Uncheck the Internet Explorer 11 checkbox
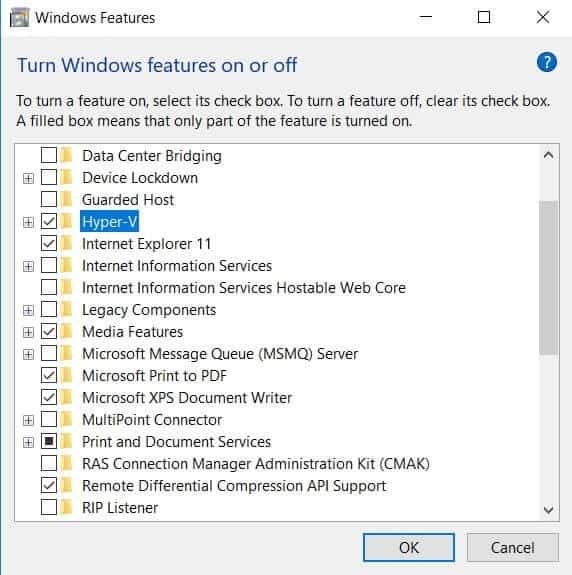Screen dimensions: 572x575 (49, 243)
